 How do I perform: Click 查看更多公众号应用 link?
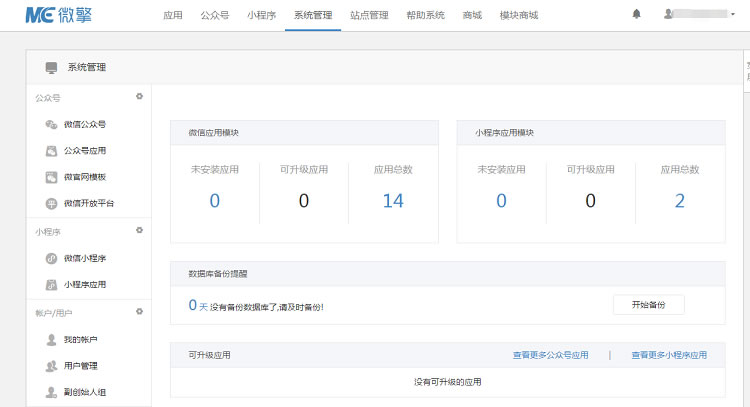point(551,355)
